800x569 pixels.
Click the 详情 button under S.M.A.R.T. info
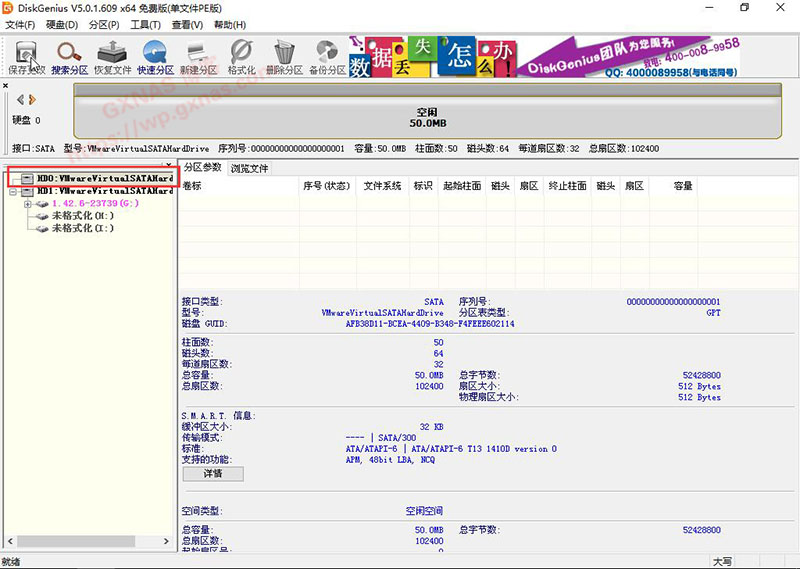[213, 474]
